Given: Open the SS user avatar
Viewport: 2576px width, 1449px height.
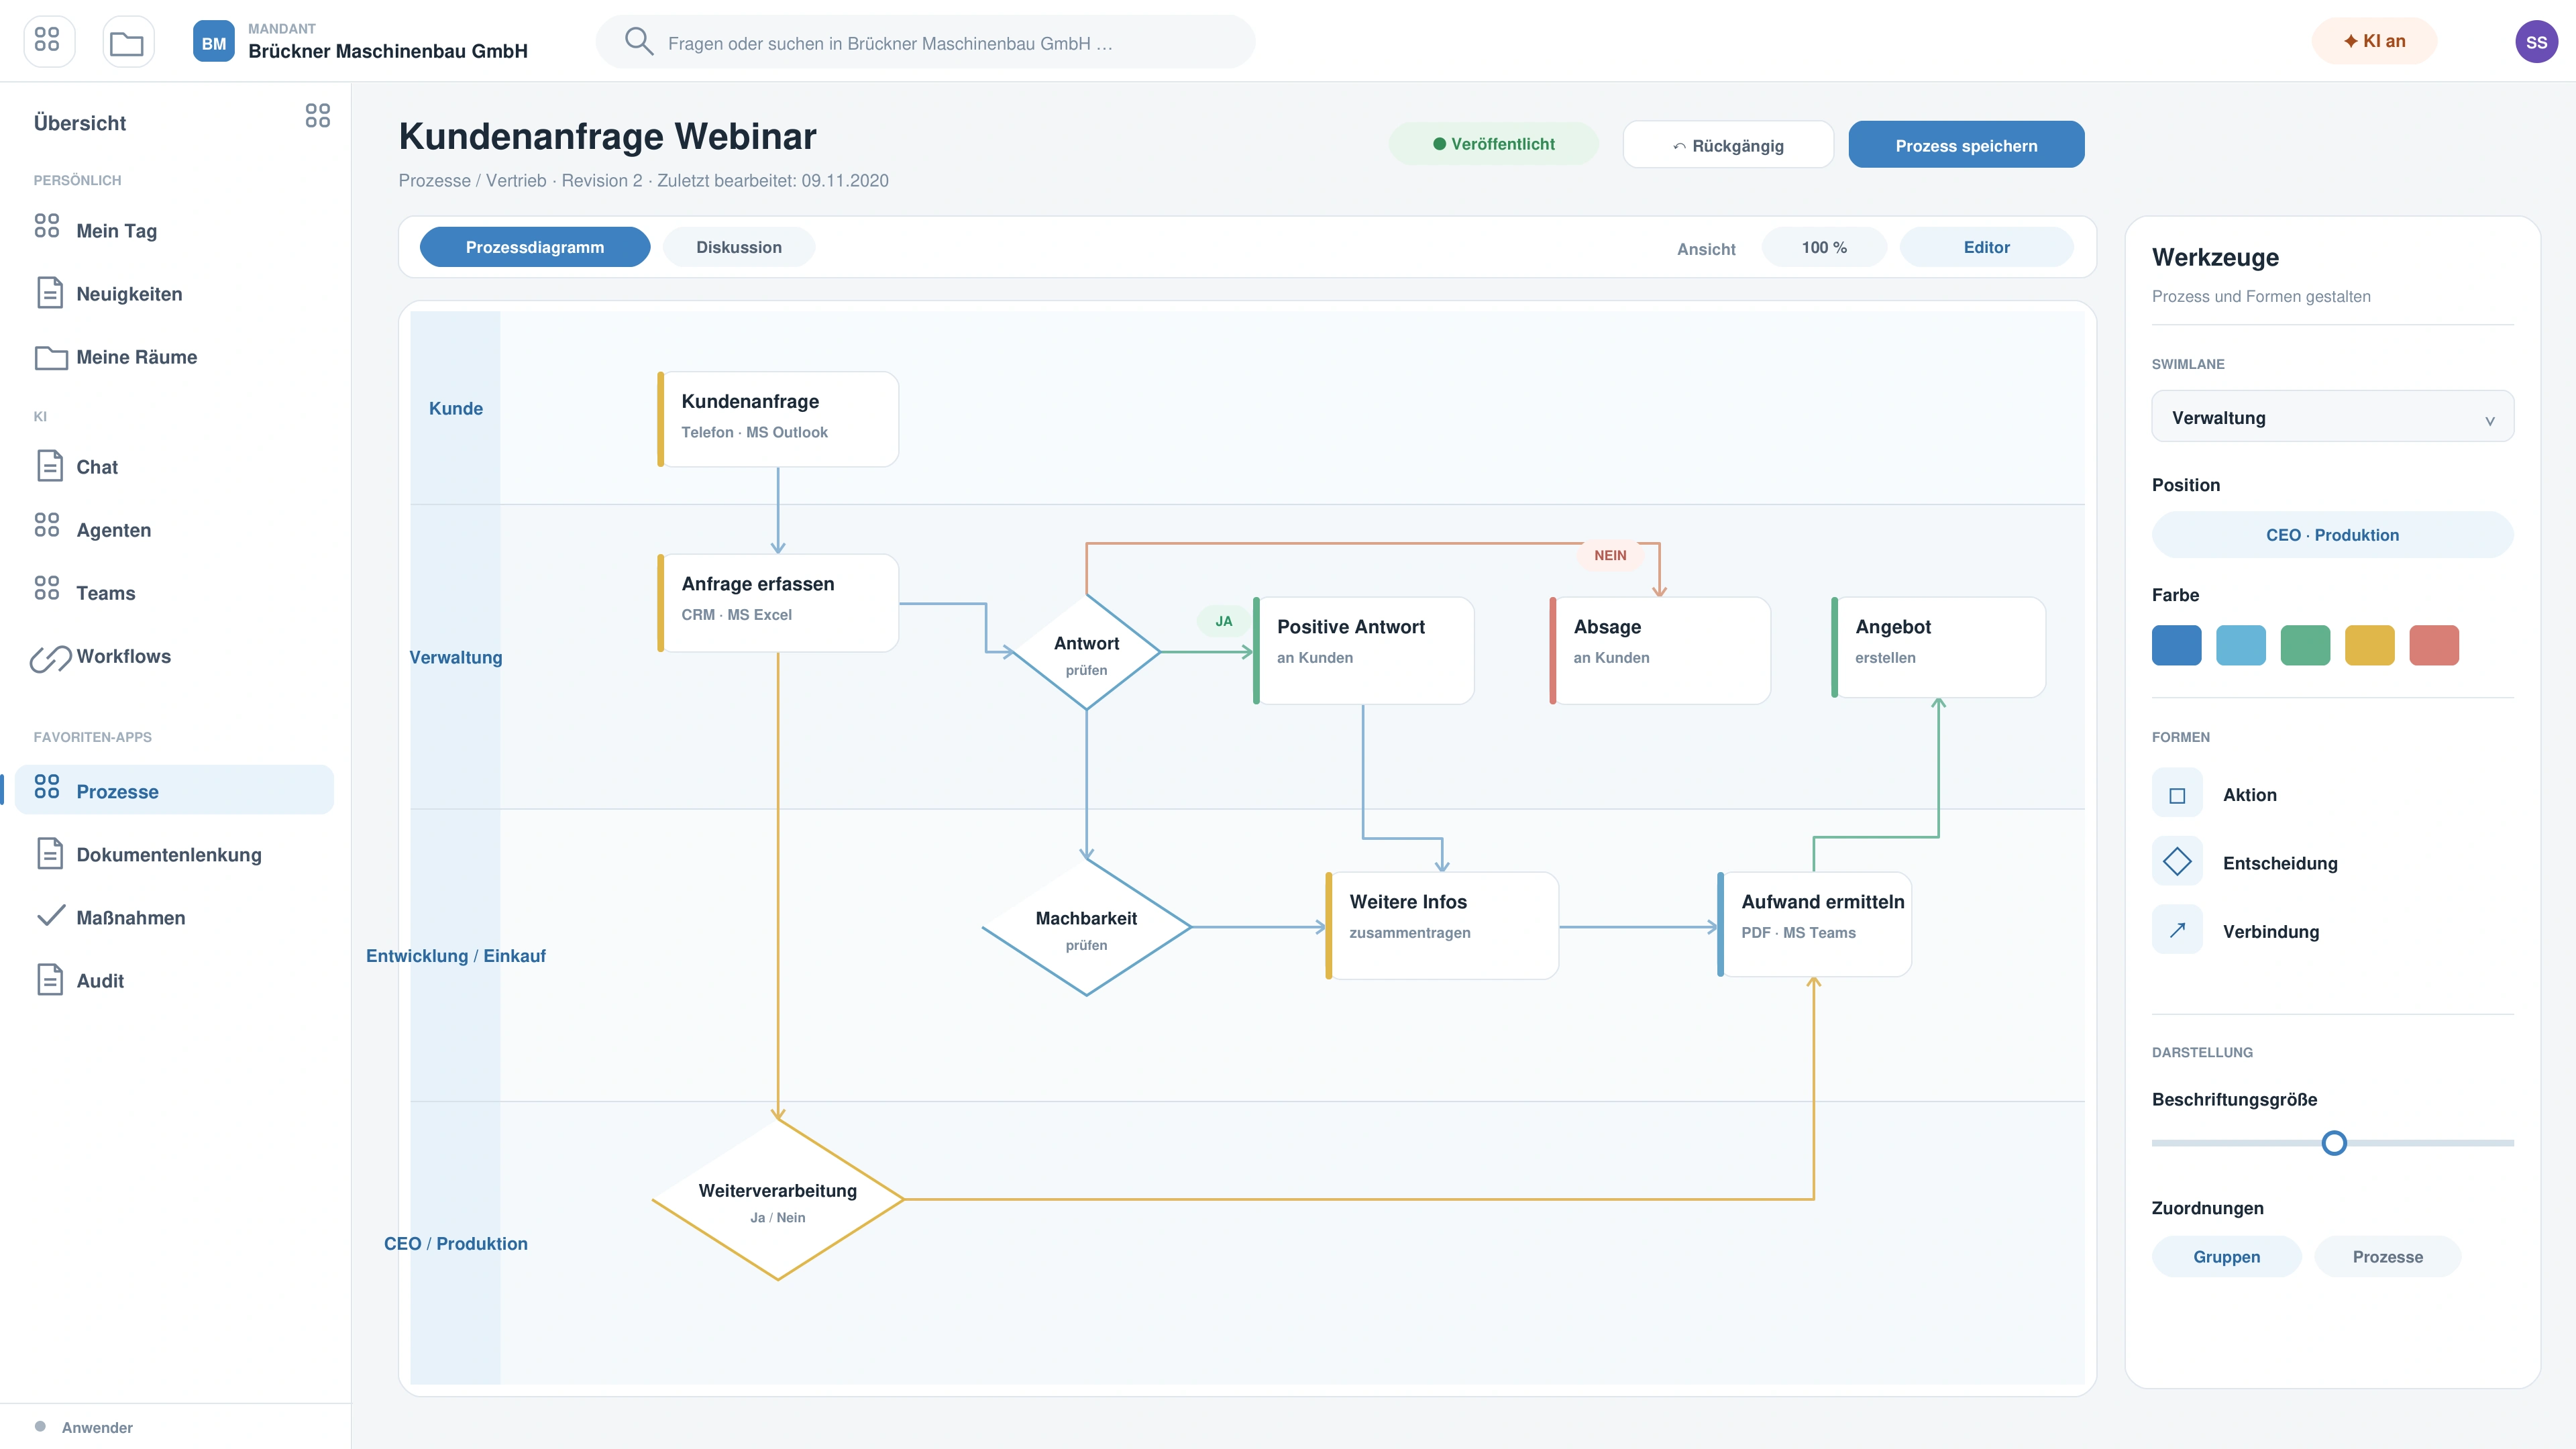Looking at the screenshot, I should pyautogui.click(x=2536, y=42).
